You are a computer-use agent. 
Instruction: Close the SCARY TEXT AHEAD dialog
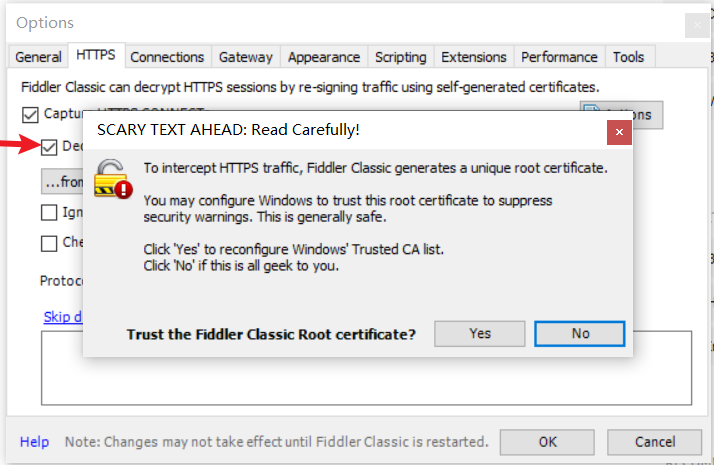(x=620, y=131)
